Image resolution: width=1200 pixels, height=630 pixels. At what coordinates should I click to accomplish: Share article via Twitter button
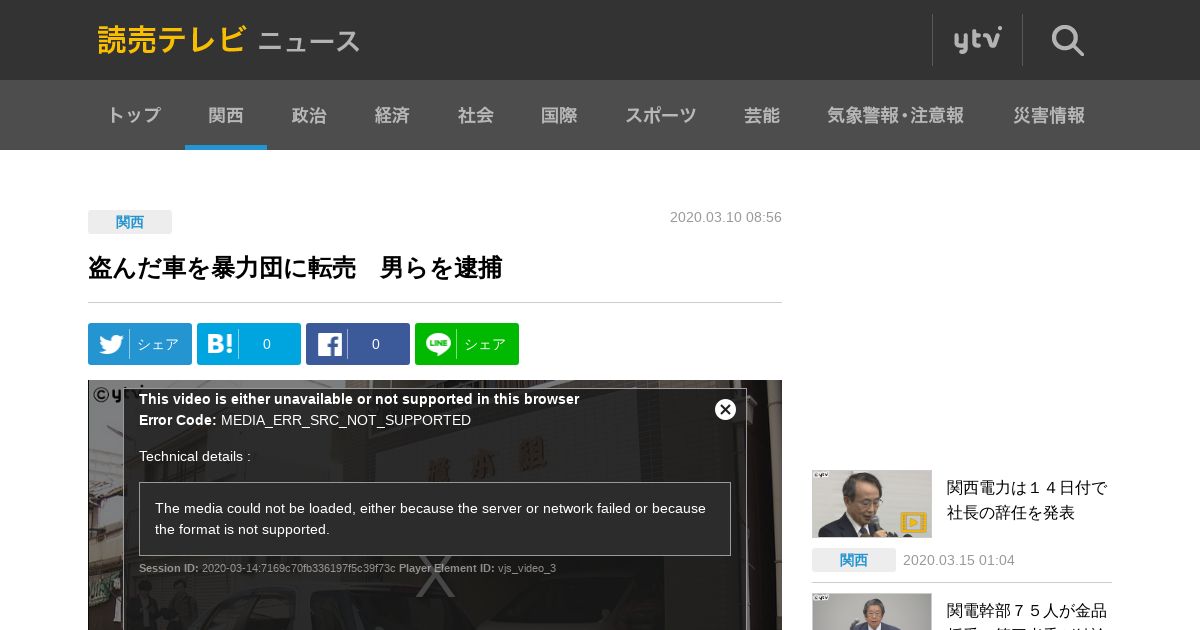click(140, 344)
